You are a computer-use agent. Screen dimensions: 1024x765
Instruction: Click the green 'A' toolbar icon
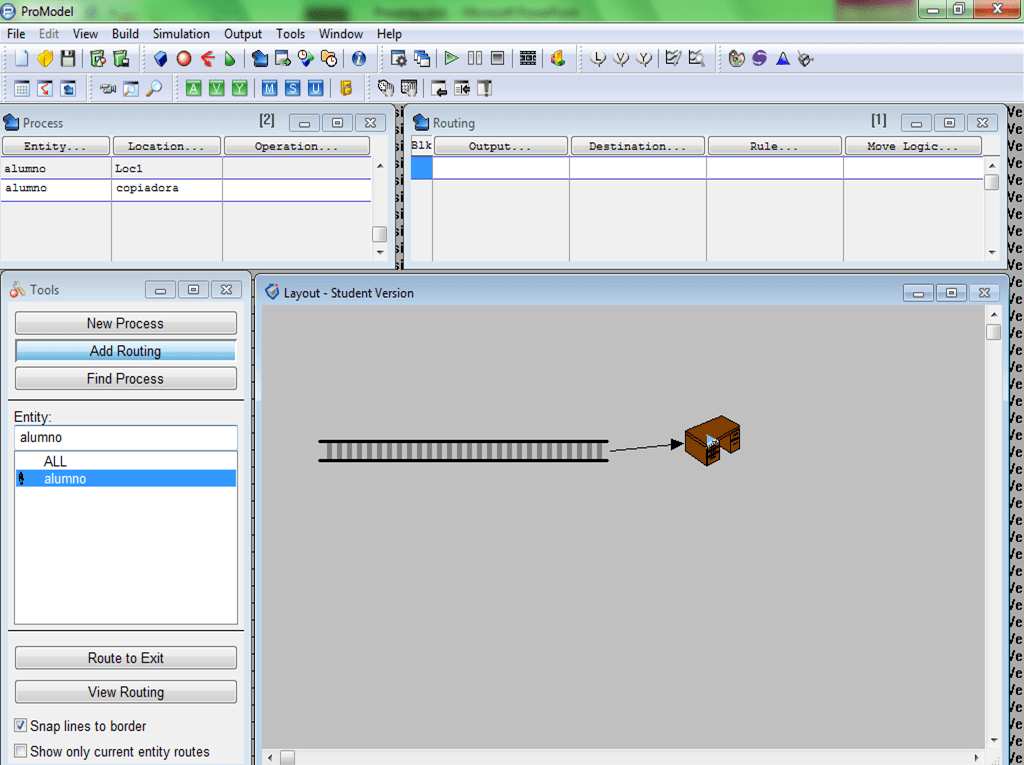pos(193,89)
